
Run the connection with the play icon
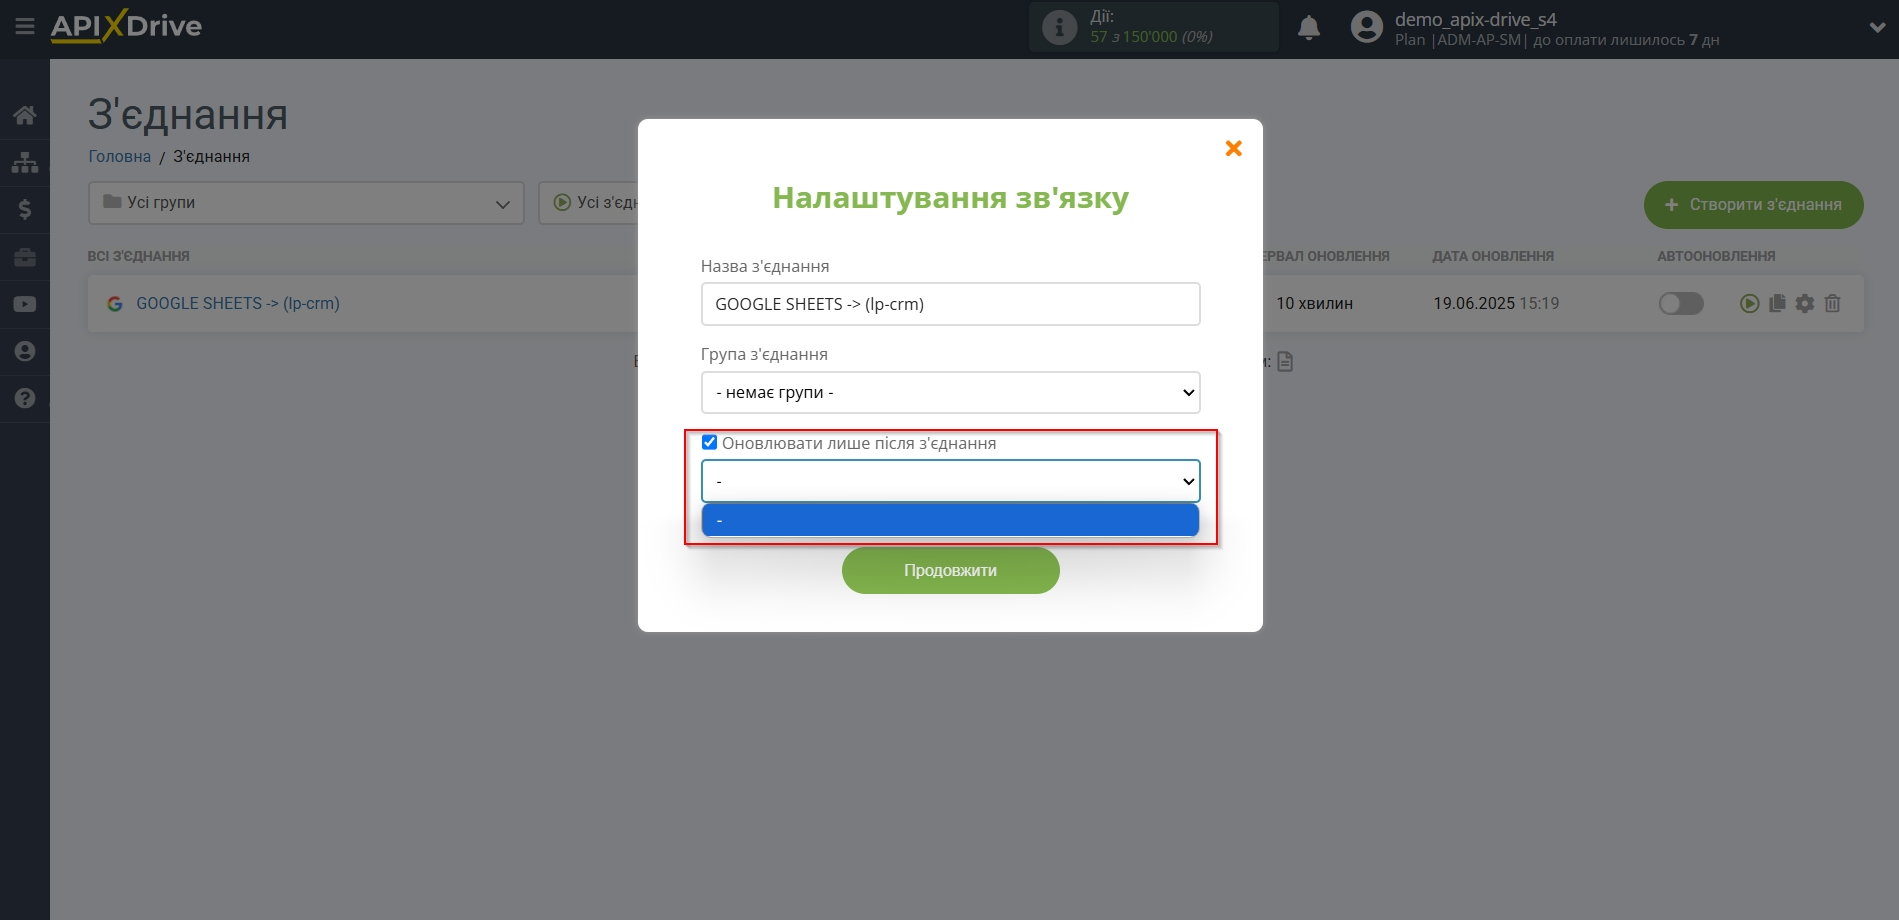[x=1749, y=303]
